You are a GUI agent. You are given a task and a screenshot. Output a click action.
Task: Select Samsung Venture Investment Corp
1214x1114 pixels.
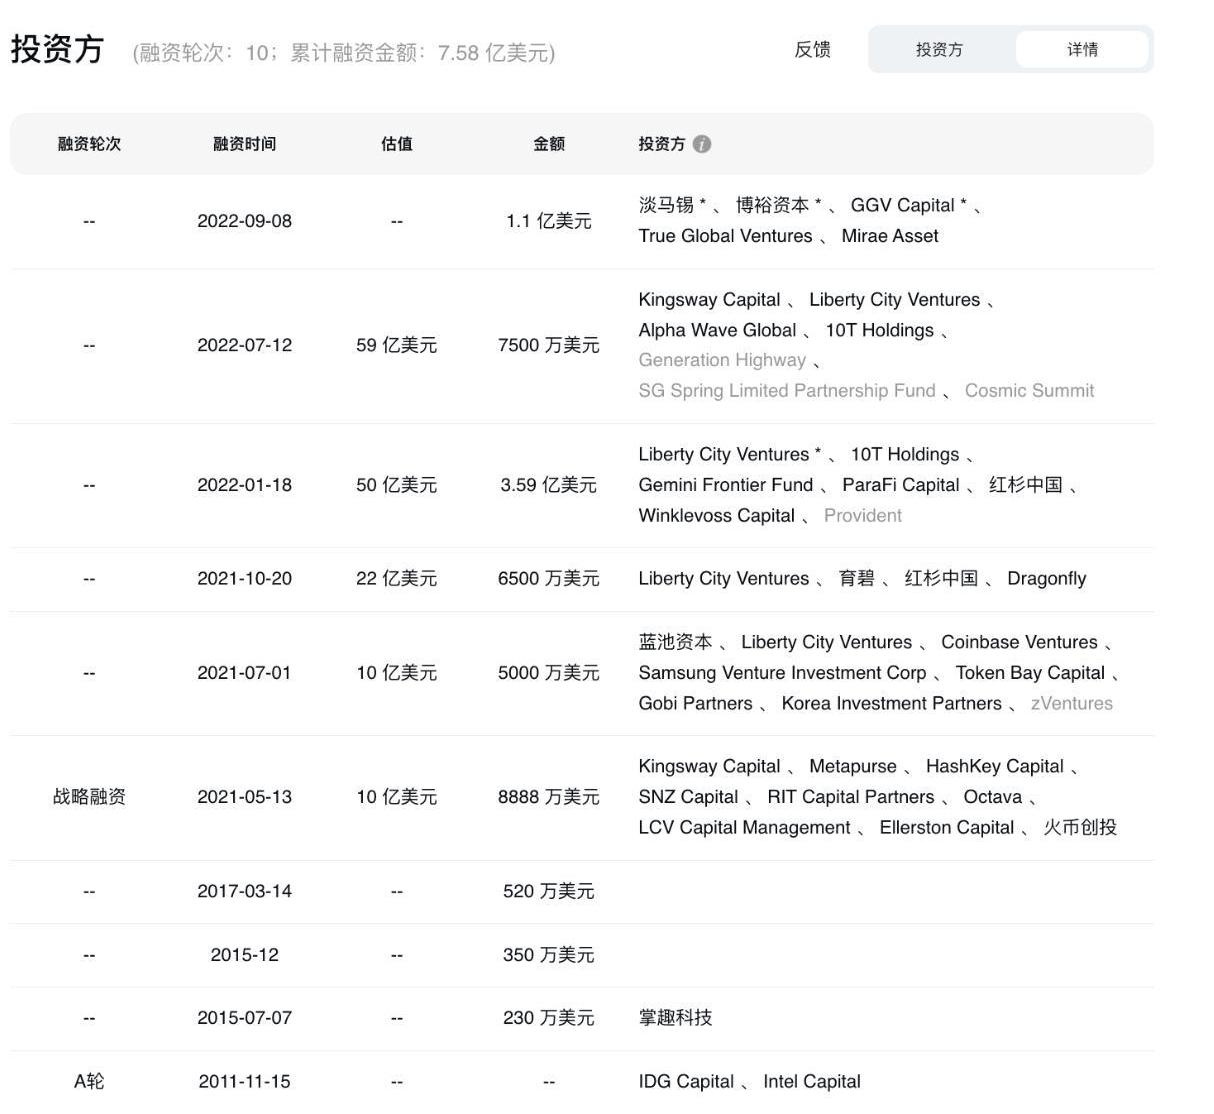point(782,673)
